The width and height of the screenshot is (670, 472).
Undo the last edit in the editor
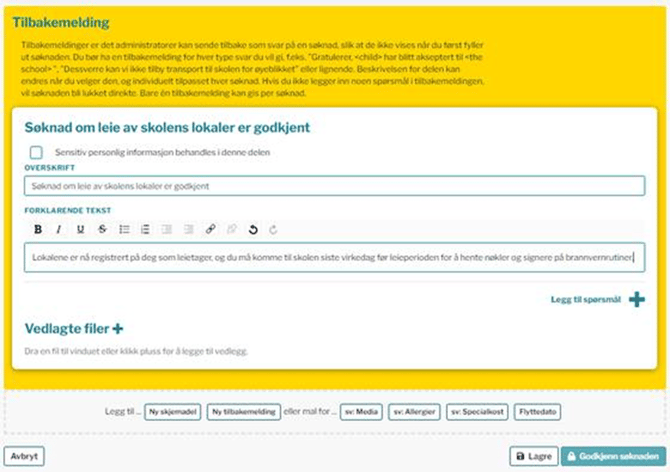pos(253,229)
